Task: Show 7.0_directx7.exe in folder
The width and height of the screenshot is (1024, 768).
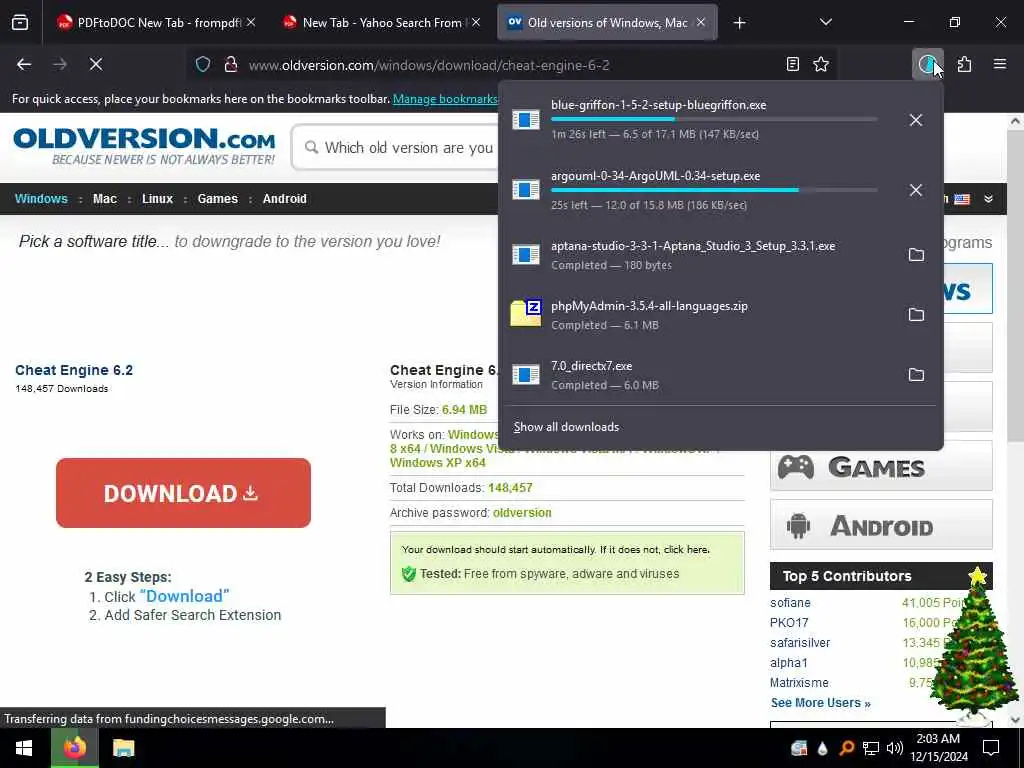Action: [916, 375]
